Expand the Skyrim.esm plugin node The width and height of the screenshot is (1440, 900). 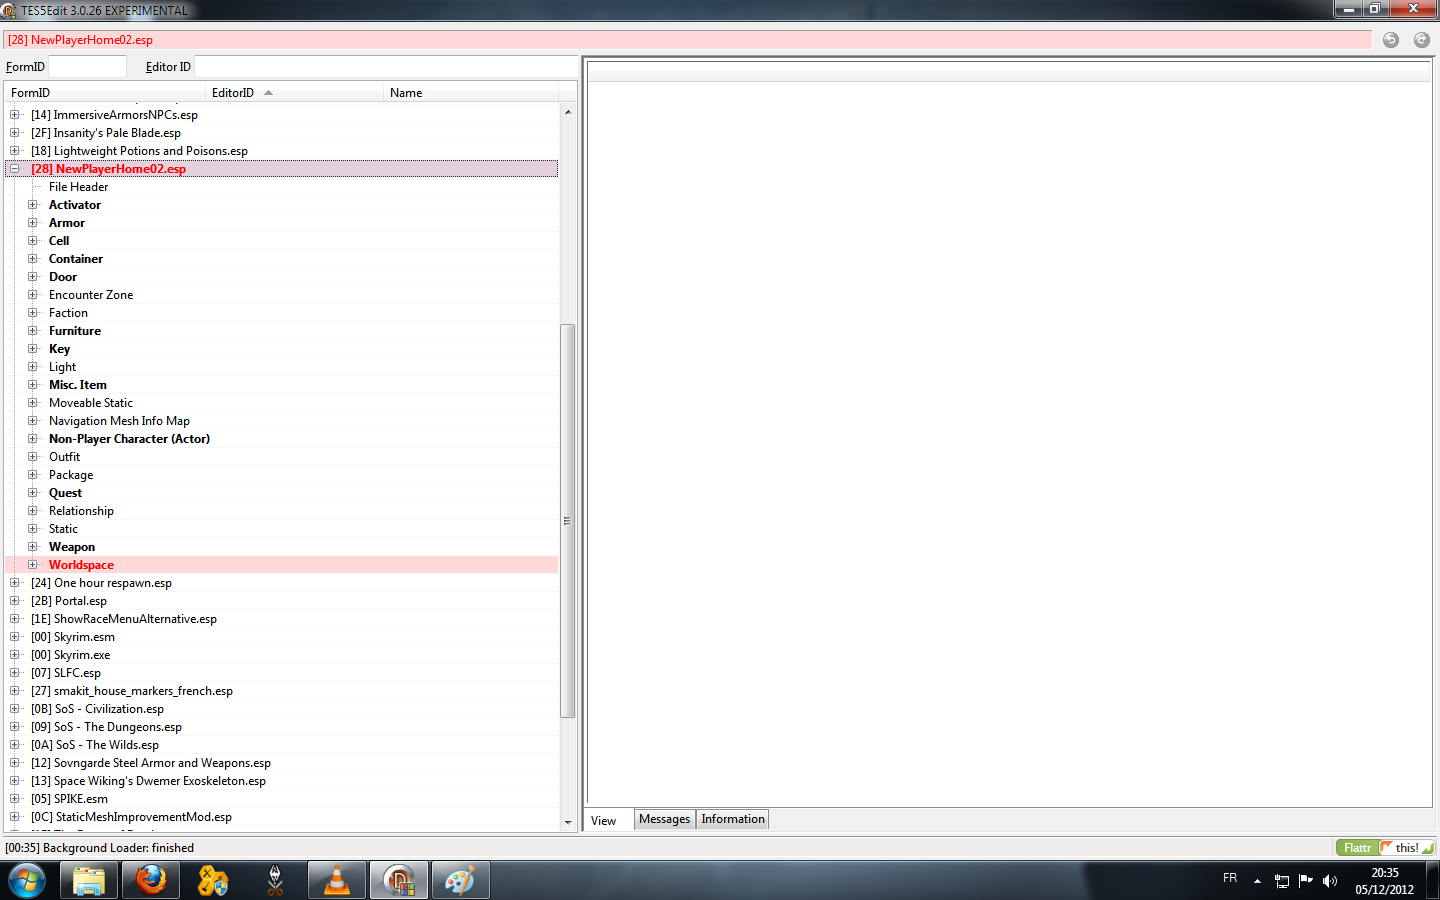(x=15, y=637)
